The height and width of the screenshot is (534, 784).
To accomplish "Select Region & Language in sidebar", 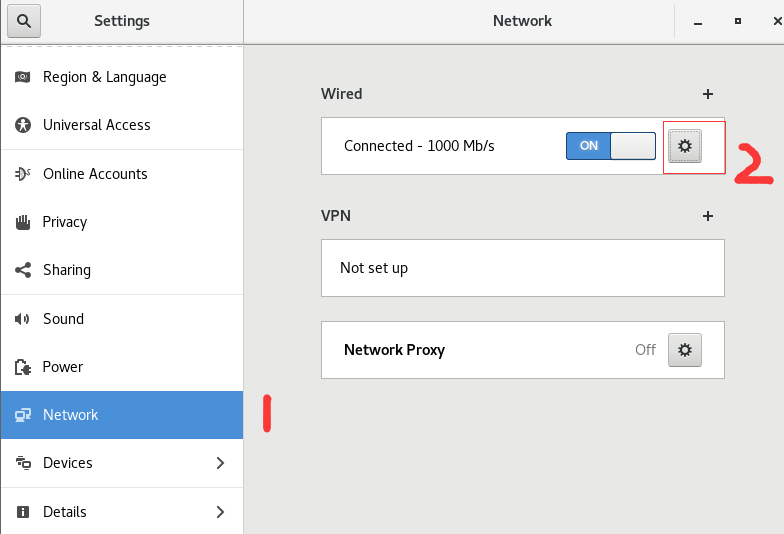I will coord(104,77).
